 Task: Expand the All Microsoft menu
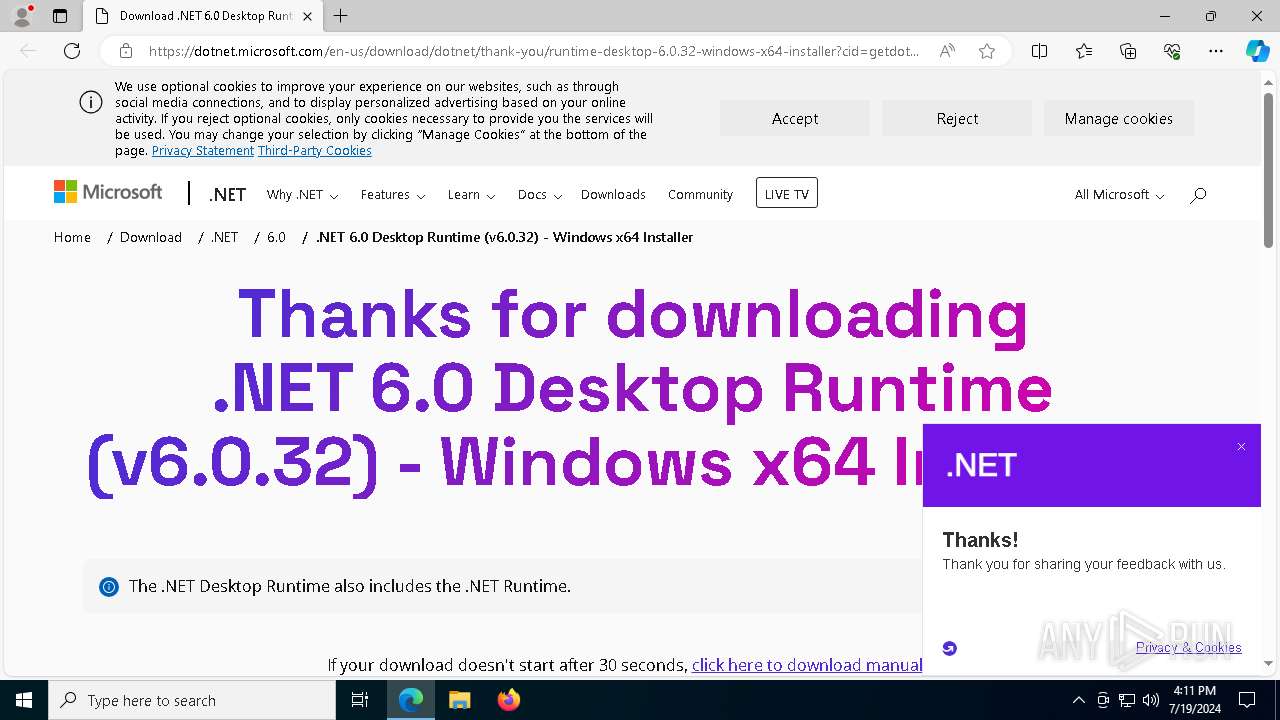(1119, 195)
